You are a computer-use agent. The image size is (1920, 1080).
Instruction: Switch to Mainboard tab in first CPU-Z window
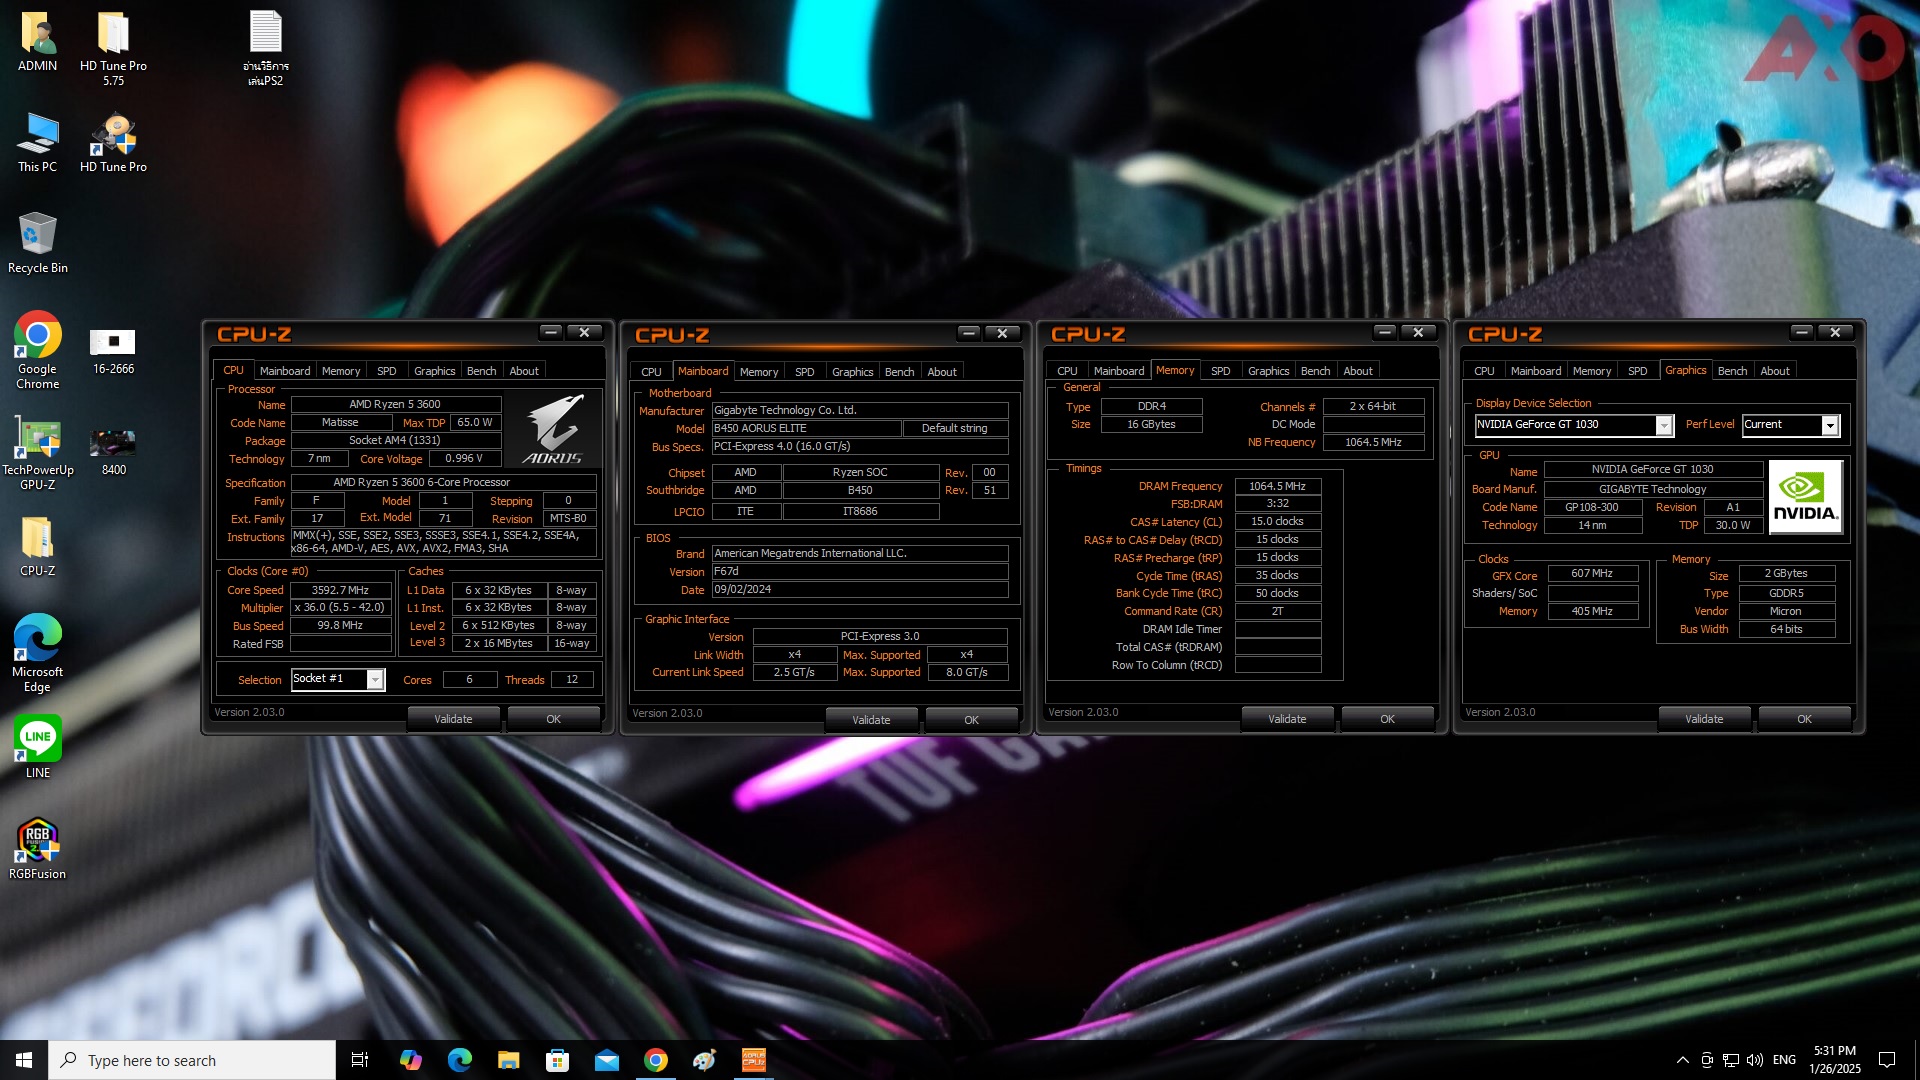coord(285,371)
